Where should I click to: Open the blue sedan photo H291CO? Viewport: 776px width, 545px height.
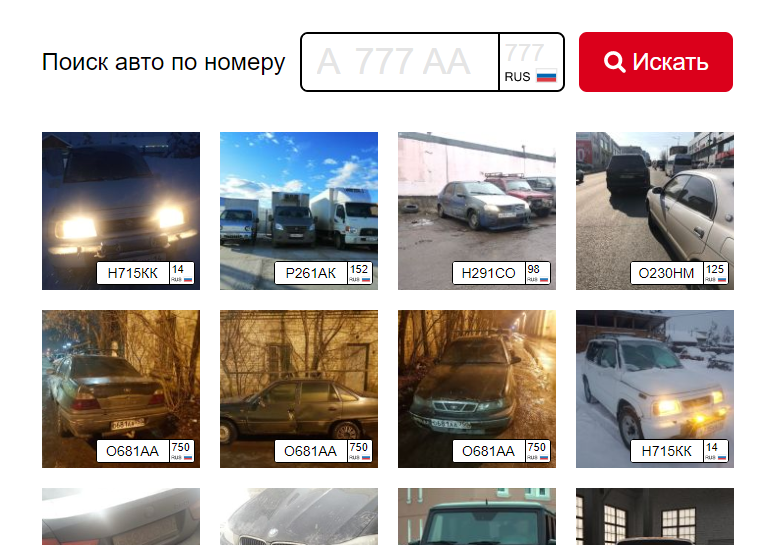click(x=477, y=210)
